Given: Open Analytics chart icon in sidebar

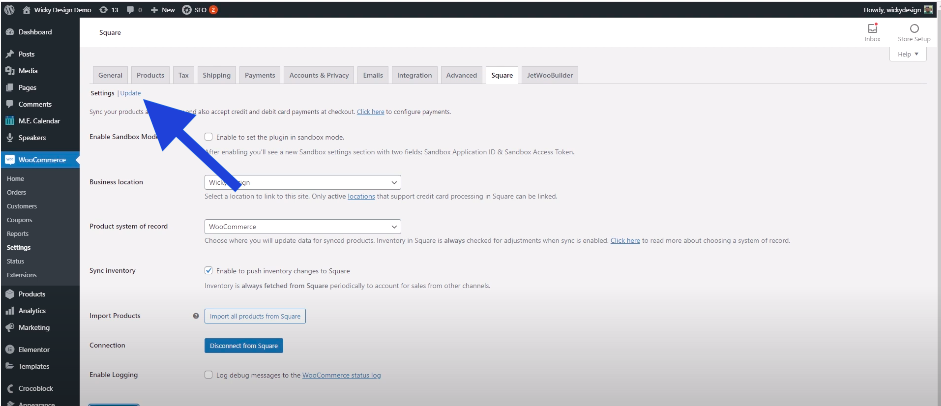Looking at the screenshot, I should pyautogui.click(x=9, y=311).
